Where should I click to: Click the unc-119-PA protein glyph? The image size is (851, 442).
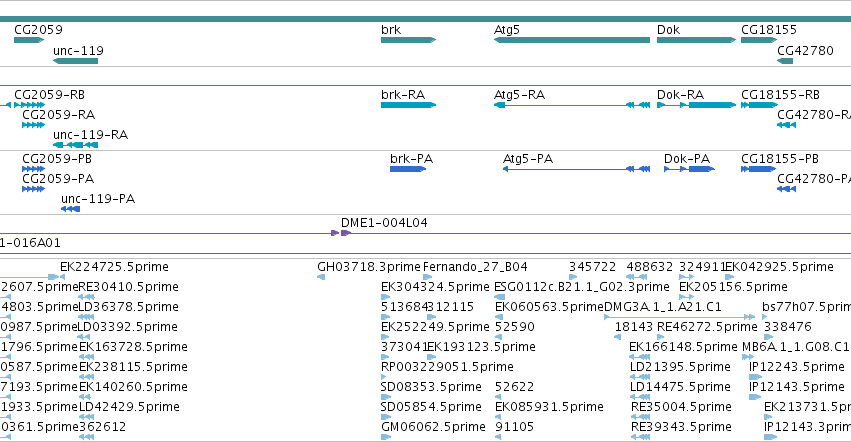[71, 209]
